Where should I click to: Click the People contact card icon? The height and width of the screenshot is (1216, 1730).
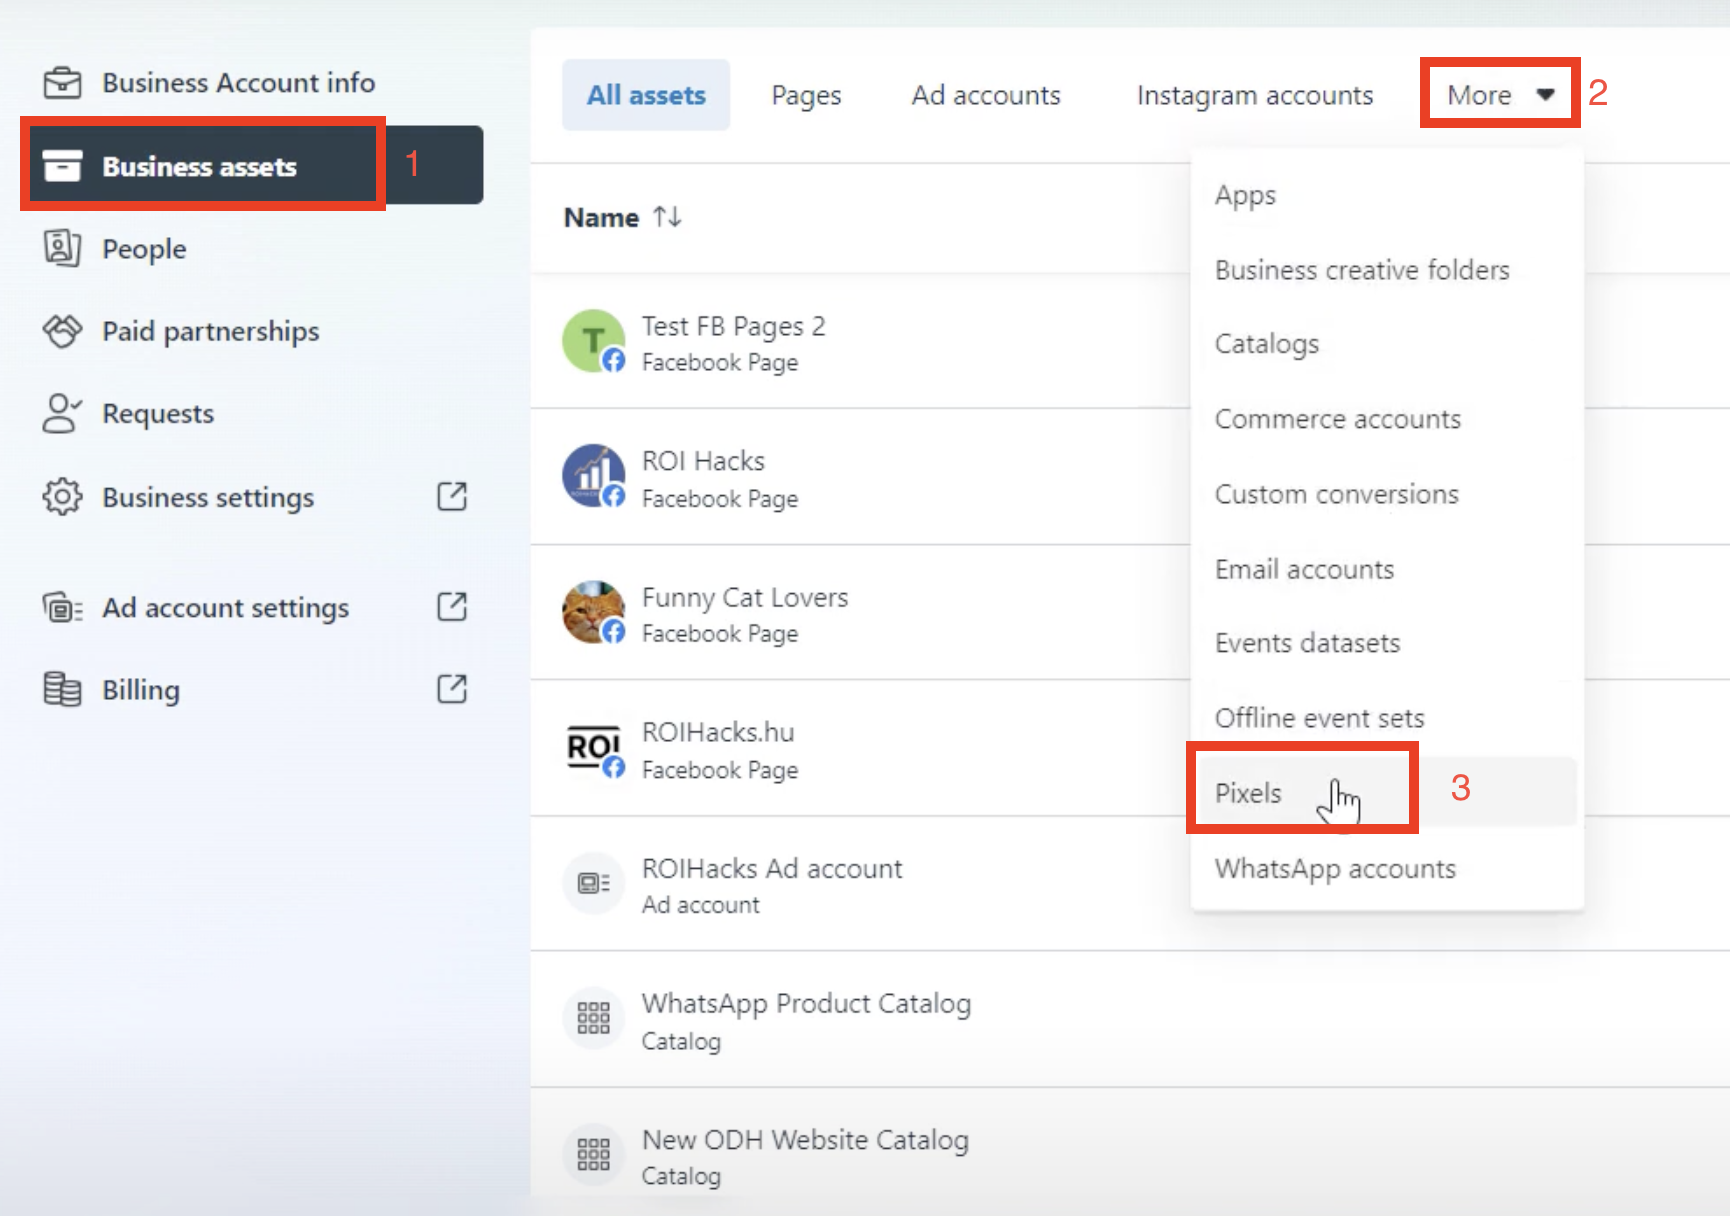[62, 248]
